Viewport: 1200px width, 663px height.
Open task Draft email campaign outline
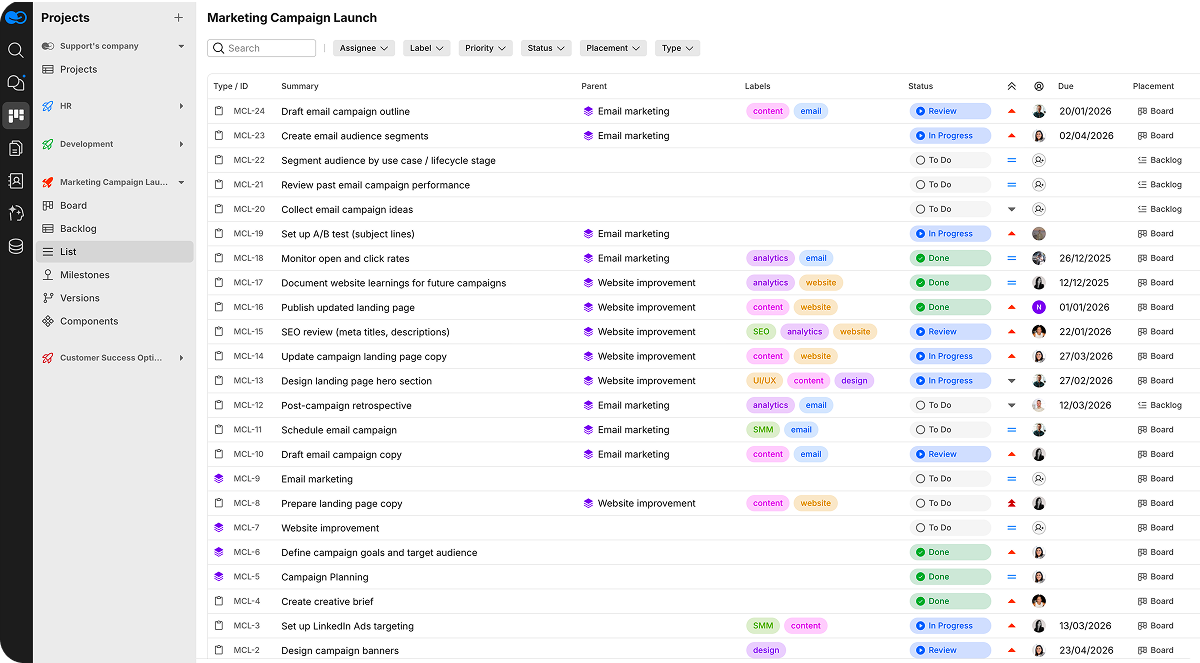point(345,111)
